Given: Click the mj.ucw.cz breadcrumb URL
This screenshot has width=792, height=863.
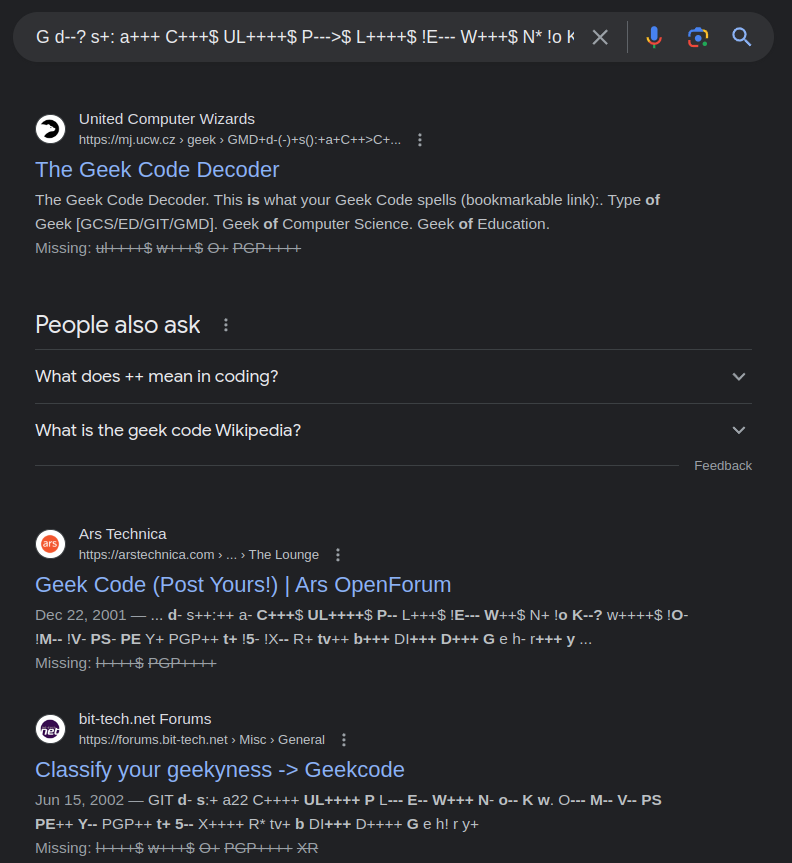Looking at the screenshot, I should (x=240, y=140).
